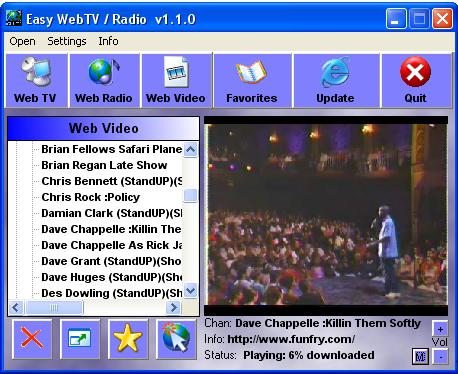
Task: Open the Info menu
Action: point(108,41)
